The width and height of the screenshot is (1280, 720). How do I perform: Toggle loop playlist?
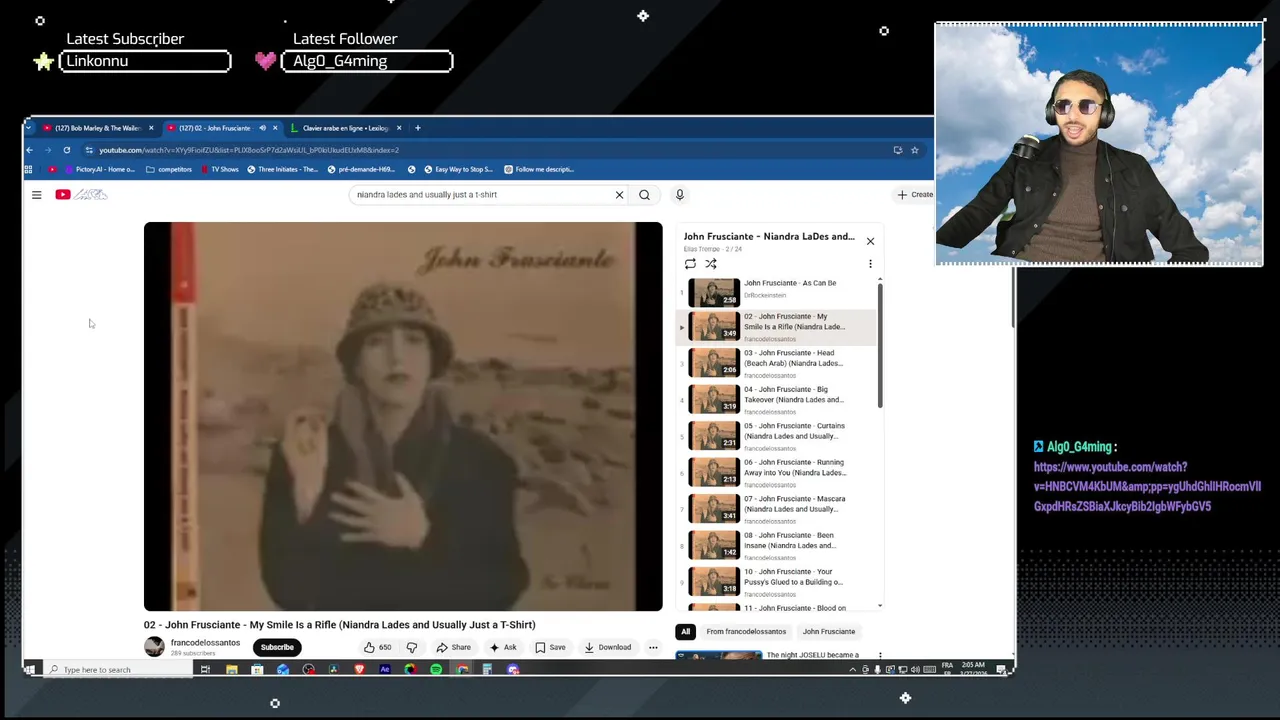[690, 264]
